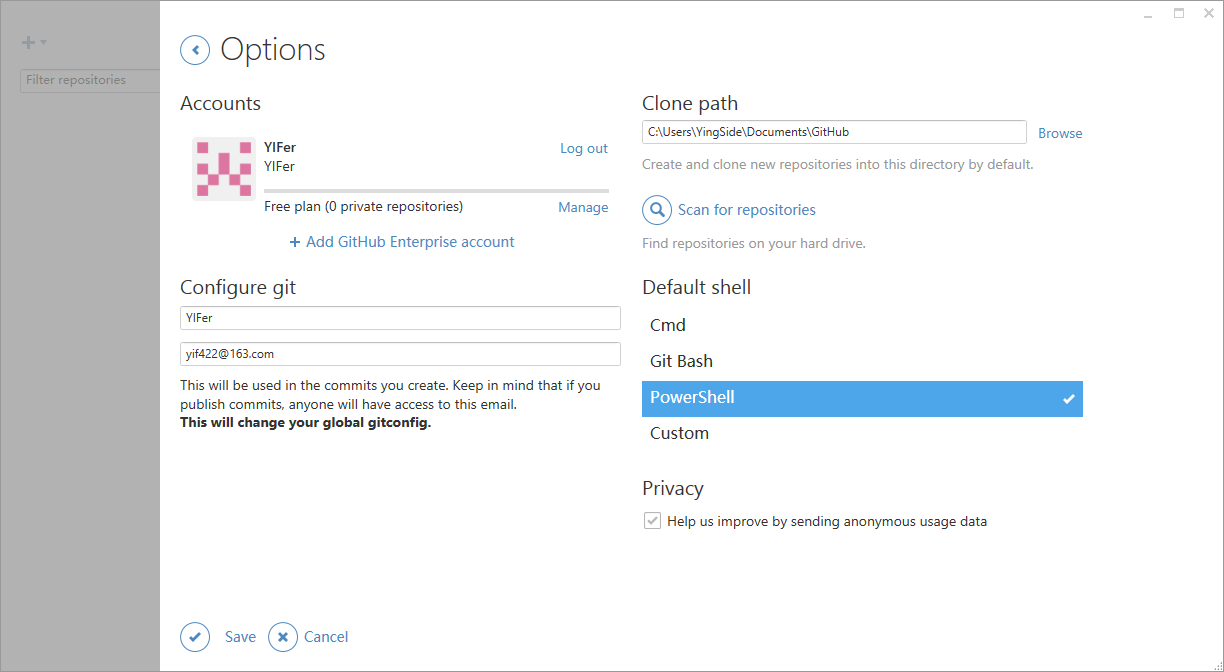Click the Save checkmark circle icon
The width and height of the screenshot is (1224, 672).
click(195, 637)
